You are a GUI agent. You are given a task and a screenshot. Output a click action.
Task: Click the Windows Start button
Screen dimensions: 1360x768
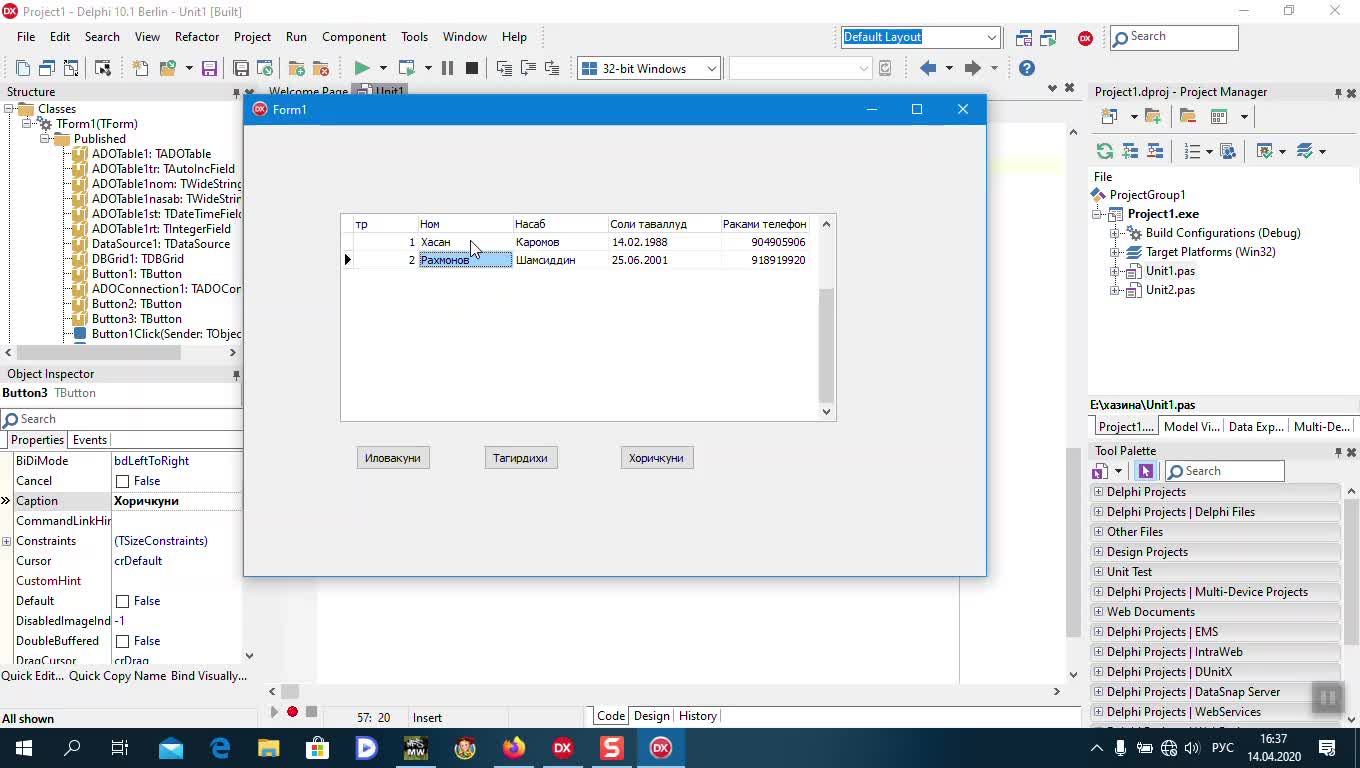click(23, 747)
